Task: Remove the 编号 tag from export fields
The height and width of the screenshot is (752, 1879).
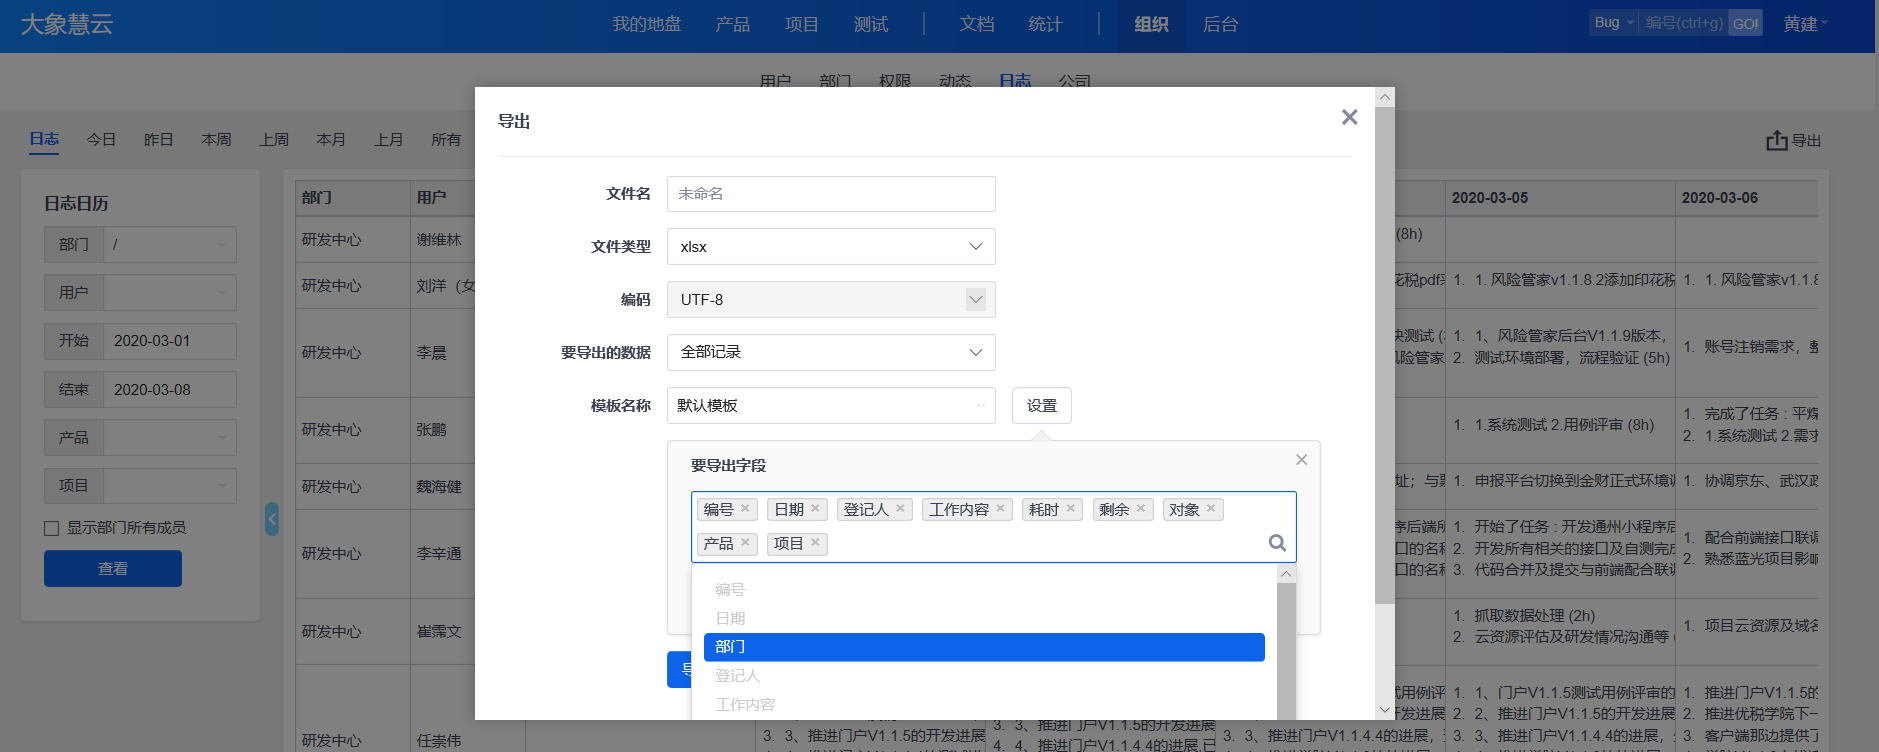Action: click(745, 509)
